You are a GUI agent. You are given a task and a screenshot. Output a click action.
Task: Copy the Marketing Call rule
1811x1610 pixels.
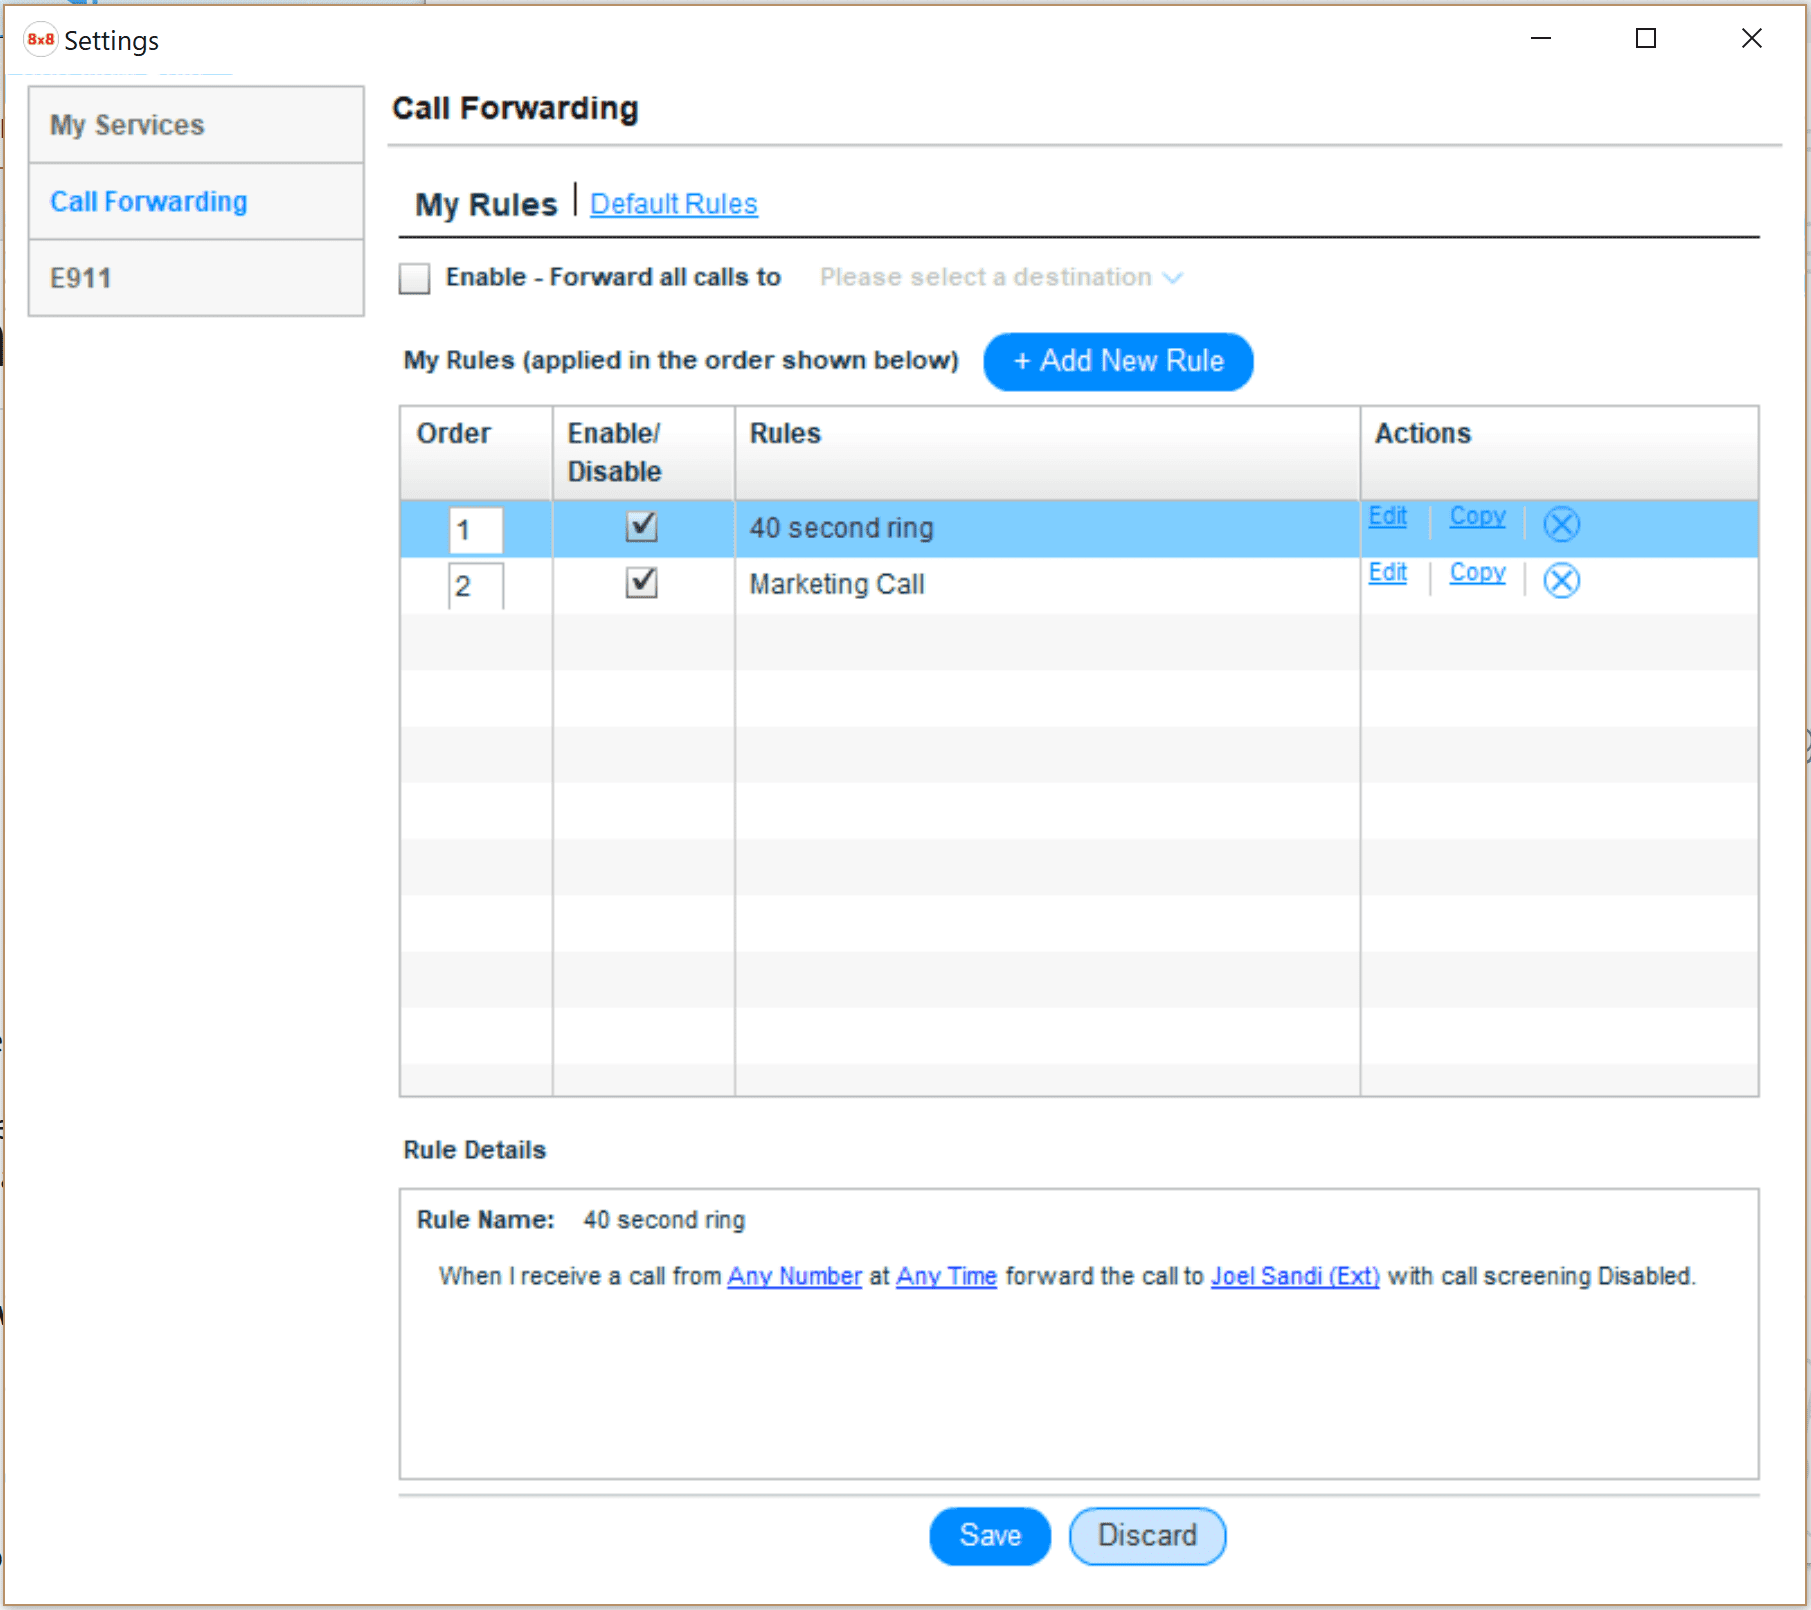click(x=1477, y=572)
